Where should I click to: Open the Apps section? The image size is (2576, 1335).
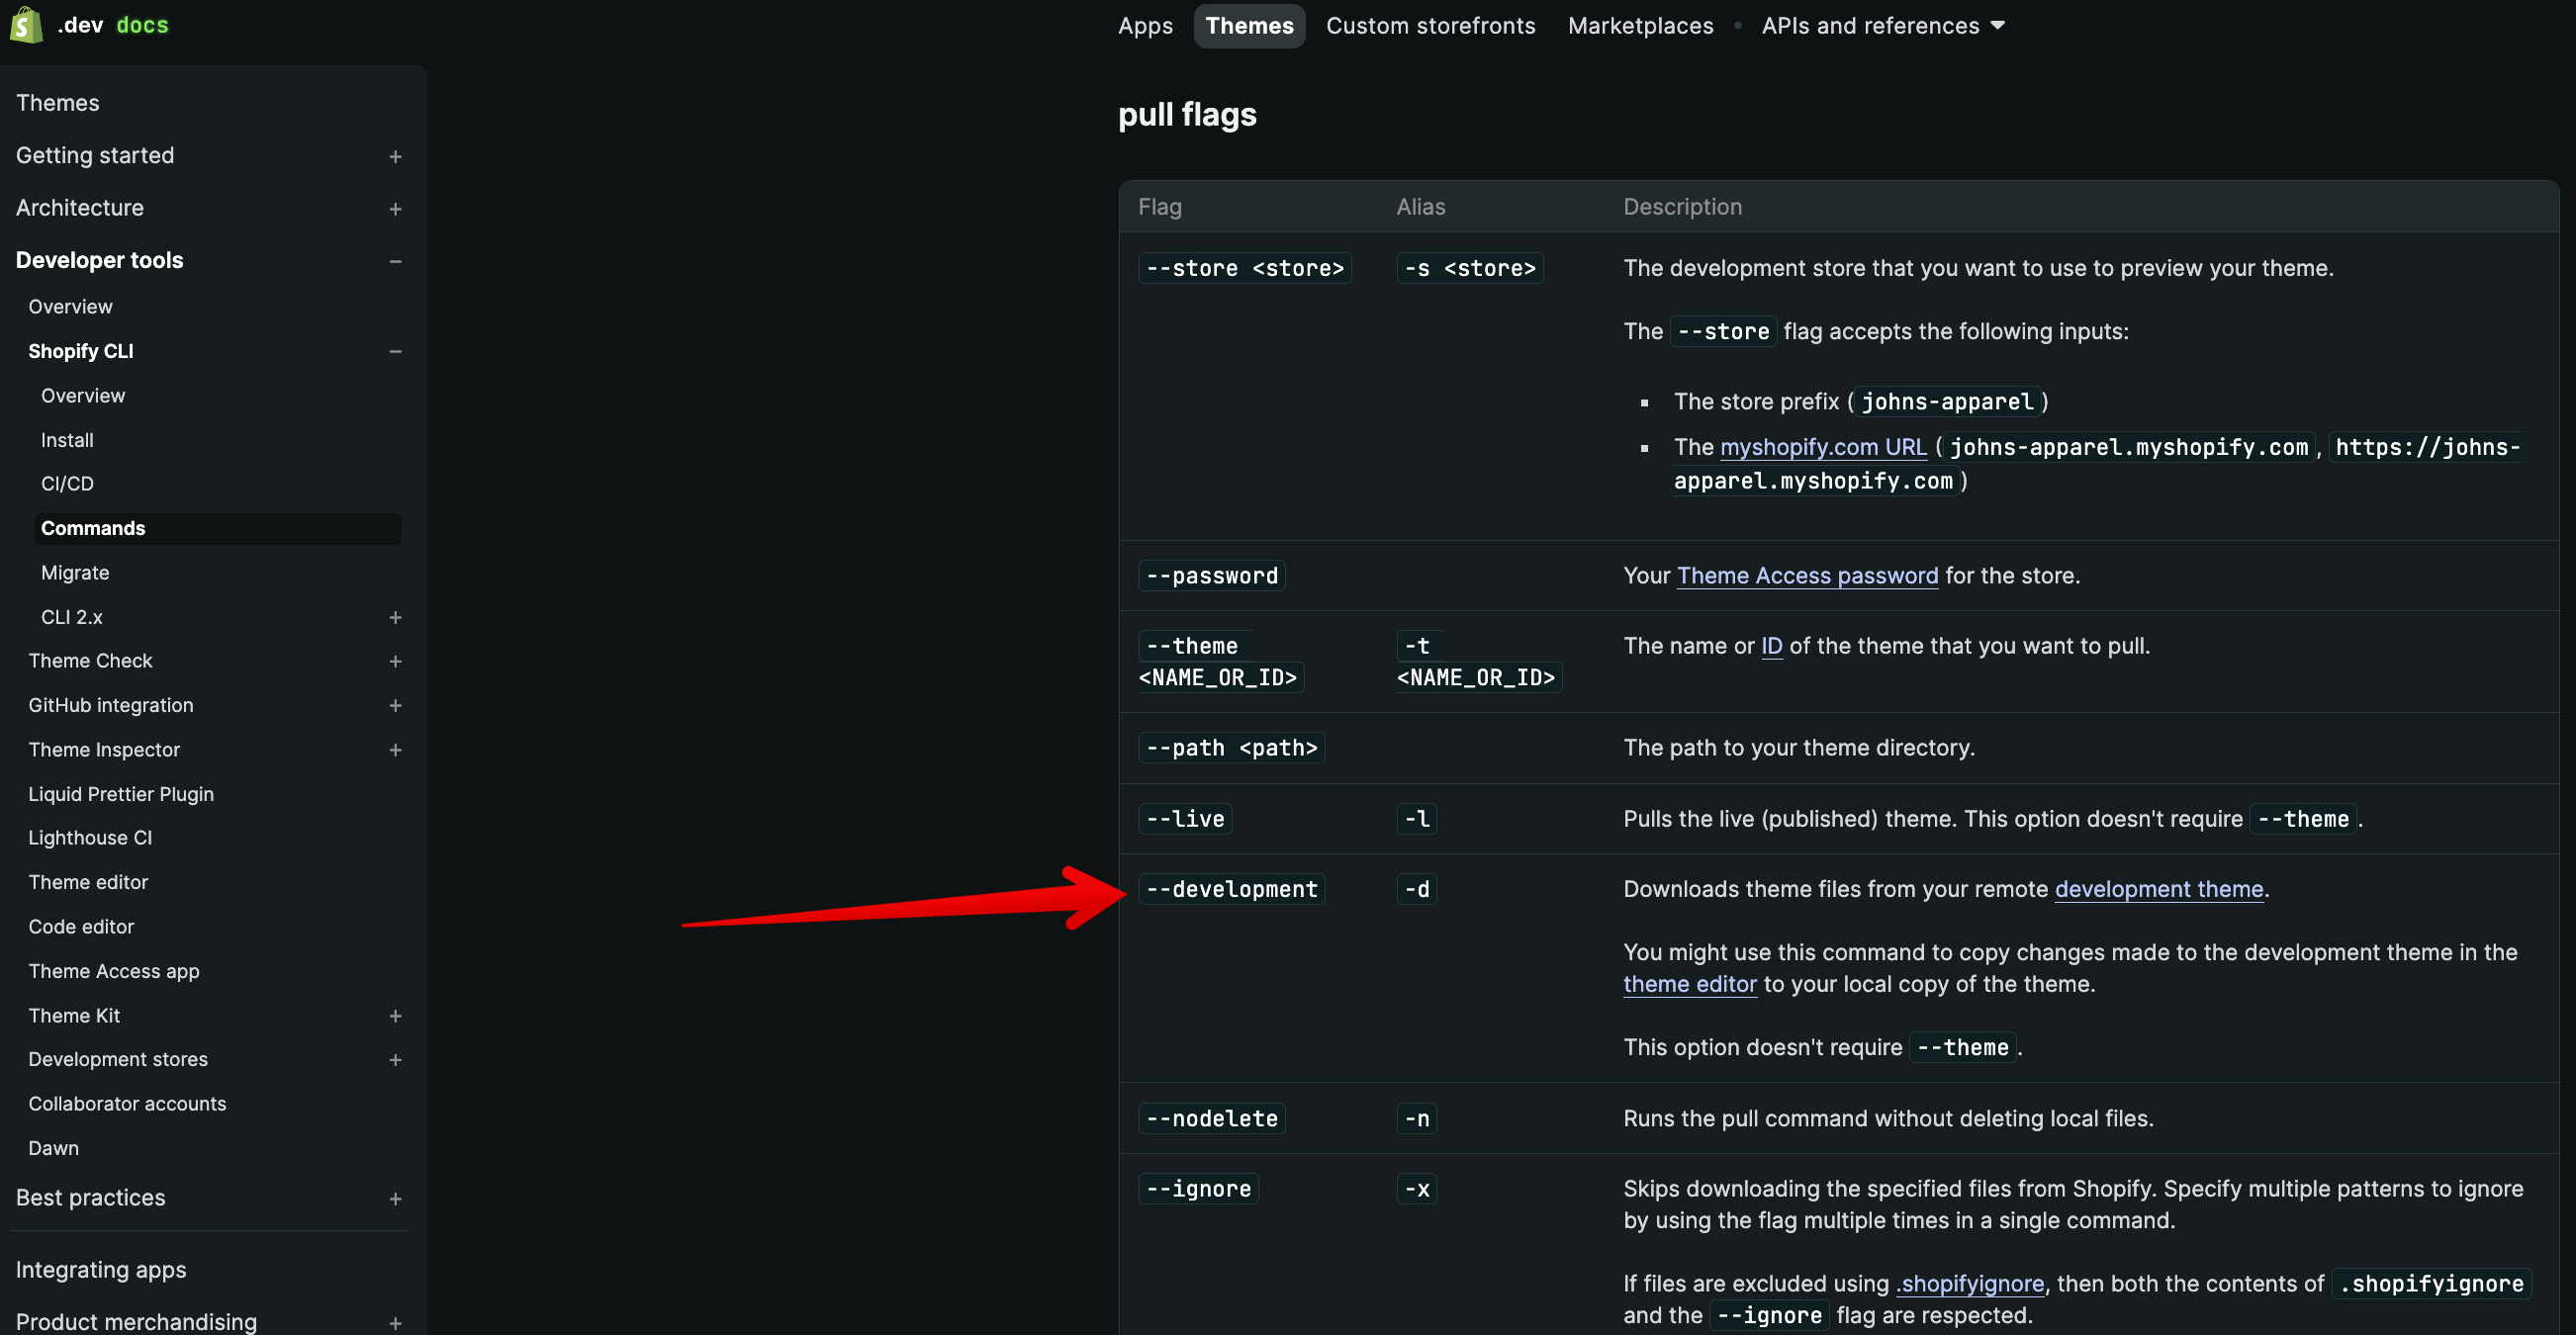(x=1145, y=25)
